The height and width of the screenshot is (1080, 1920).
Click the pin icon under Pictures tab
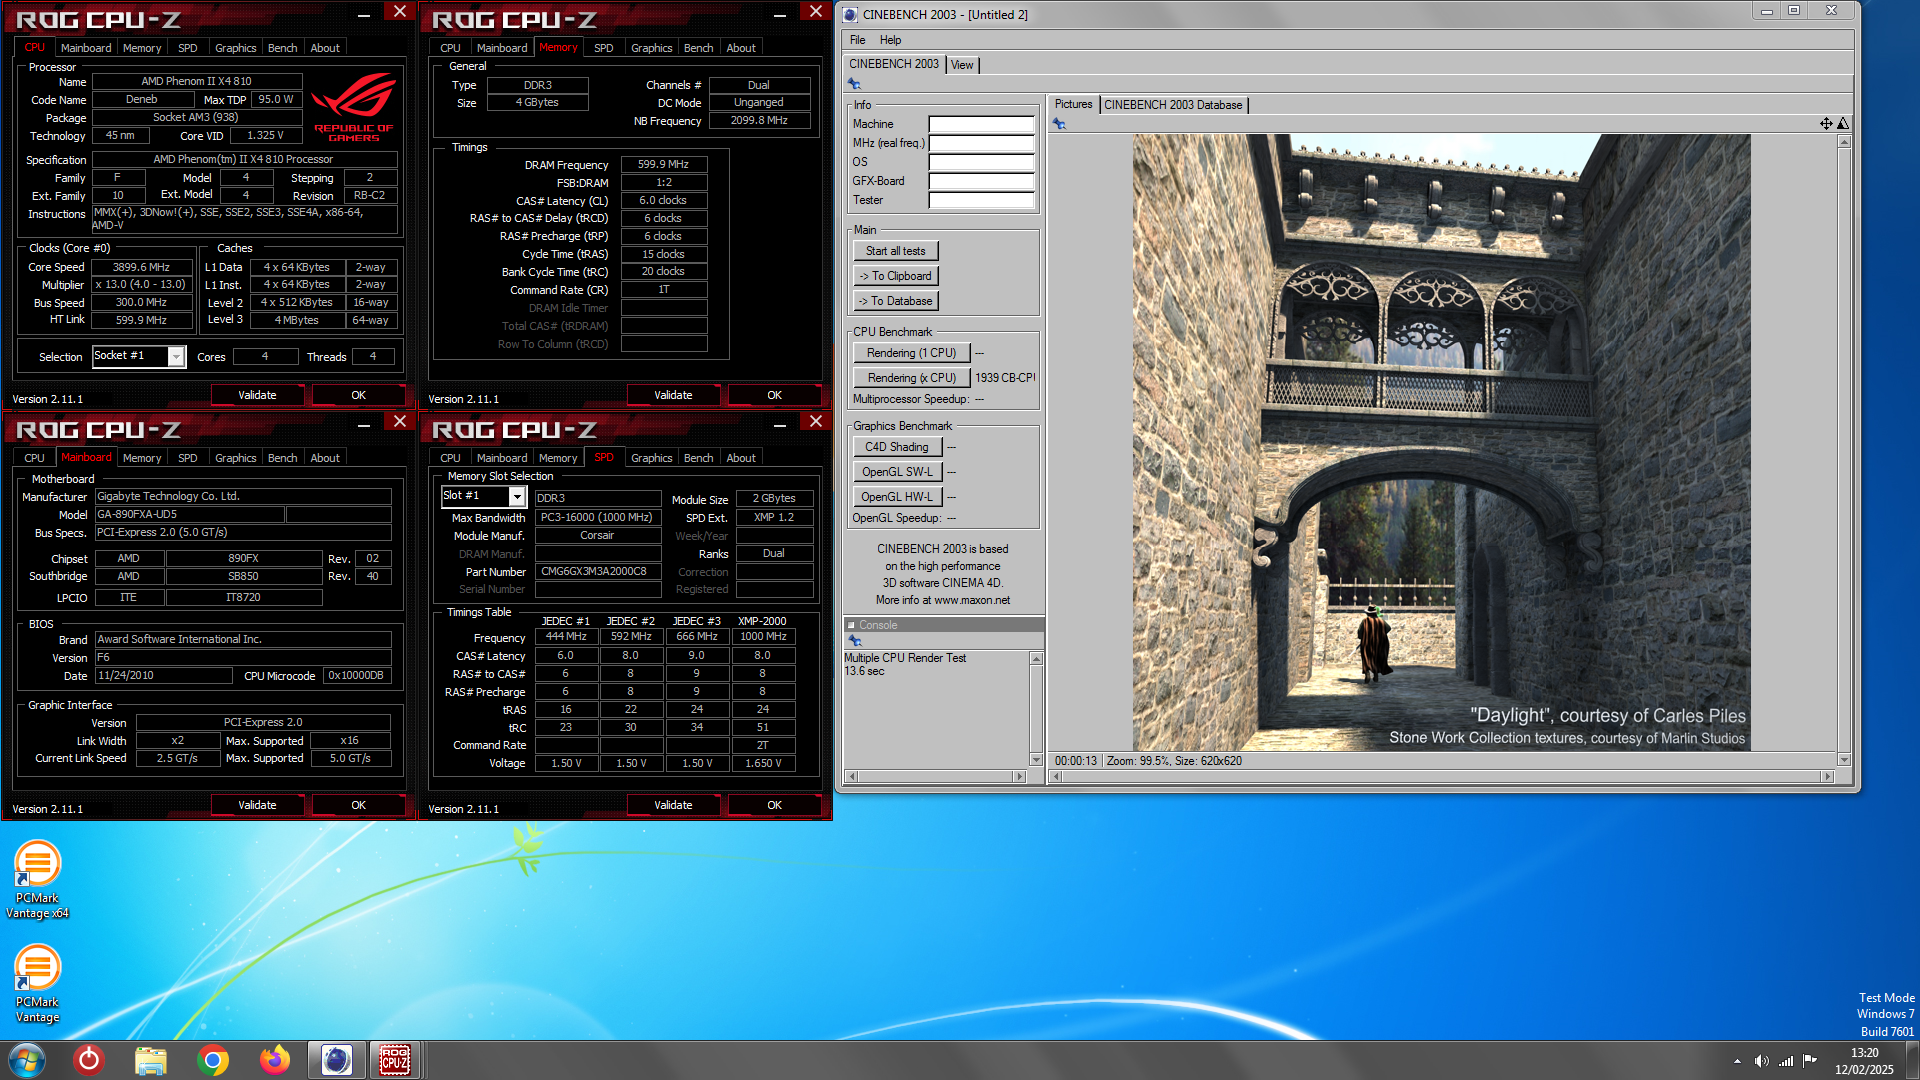[x=1059, y=124]
